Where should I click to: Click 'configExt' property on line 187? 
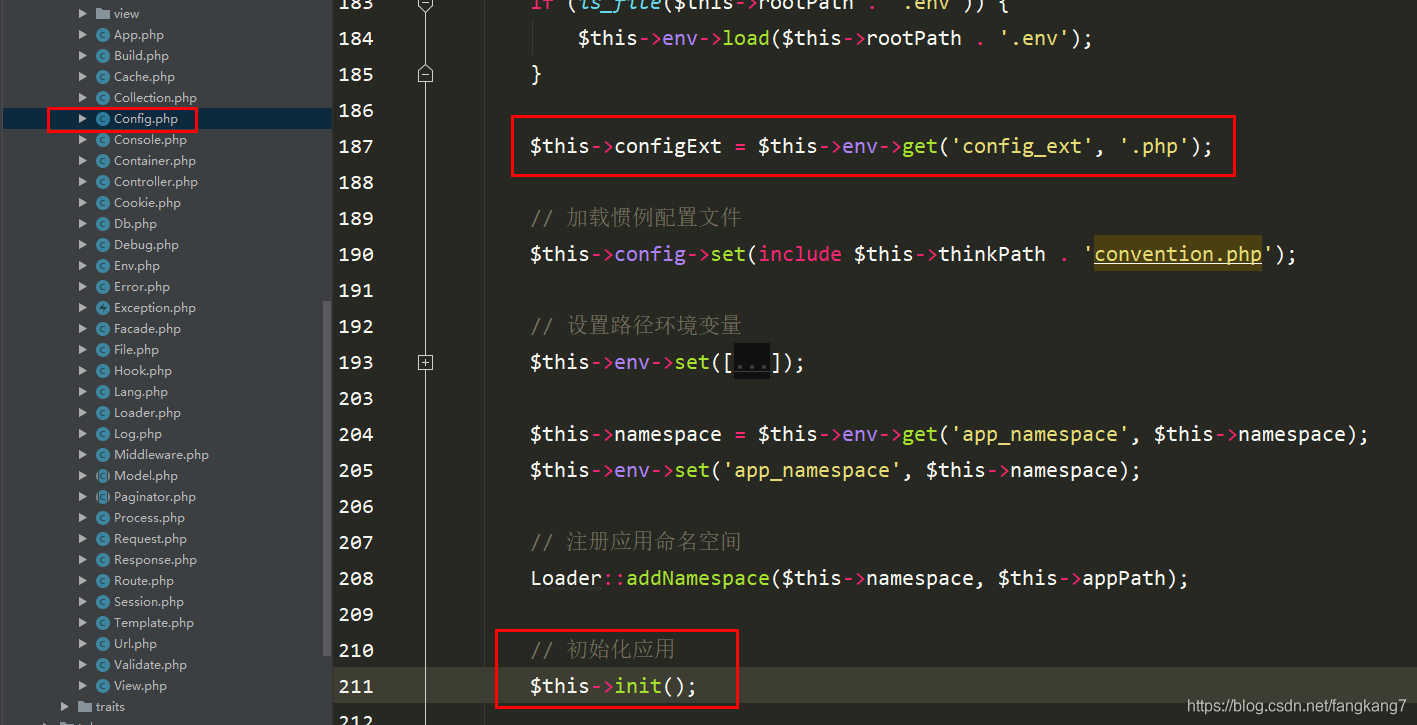coord(668,146)
